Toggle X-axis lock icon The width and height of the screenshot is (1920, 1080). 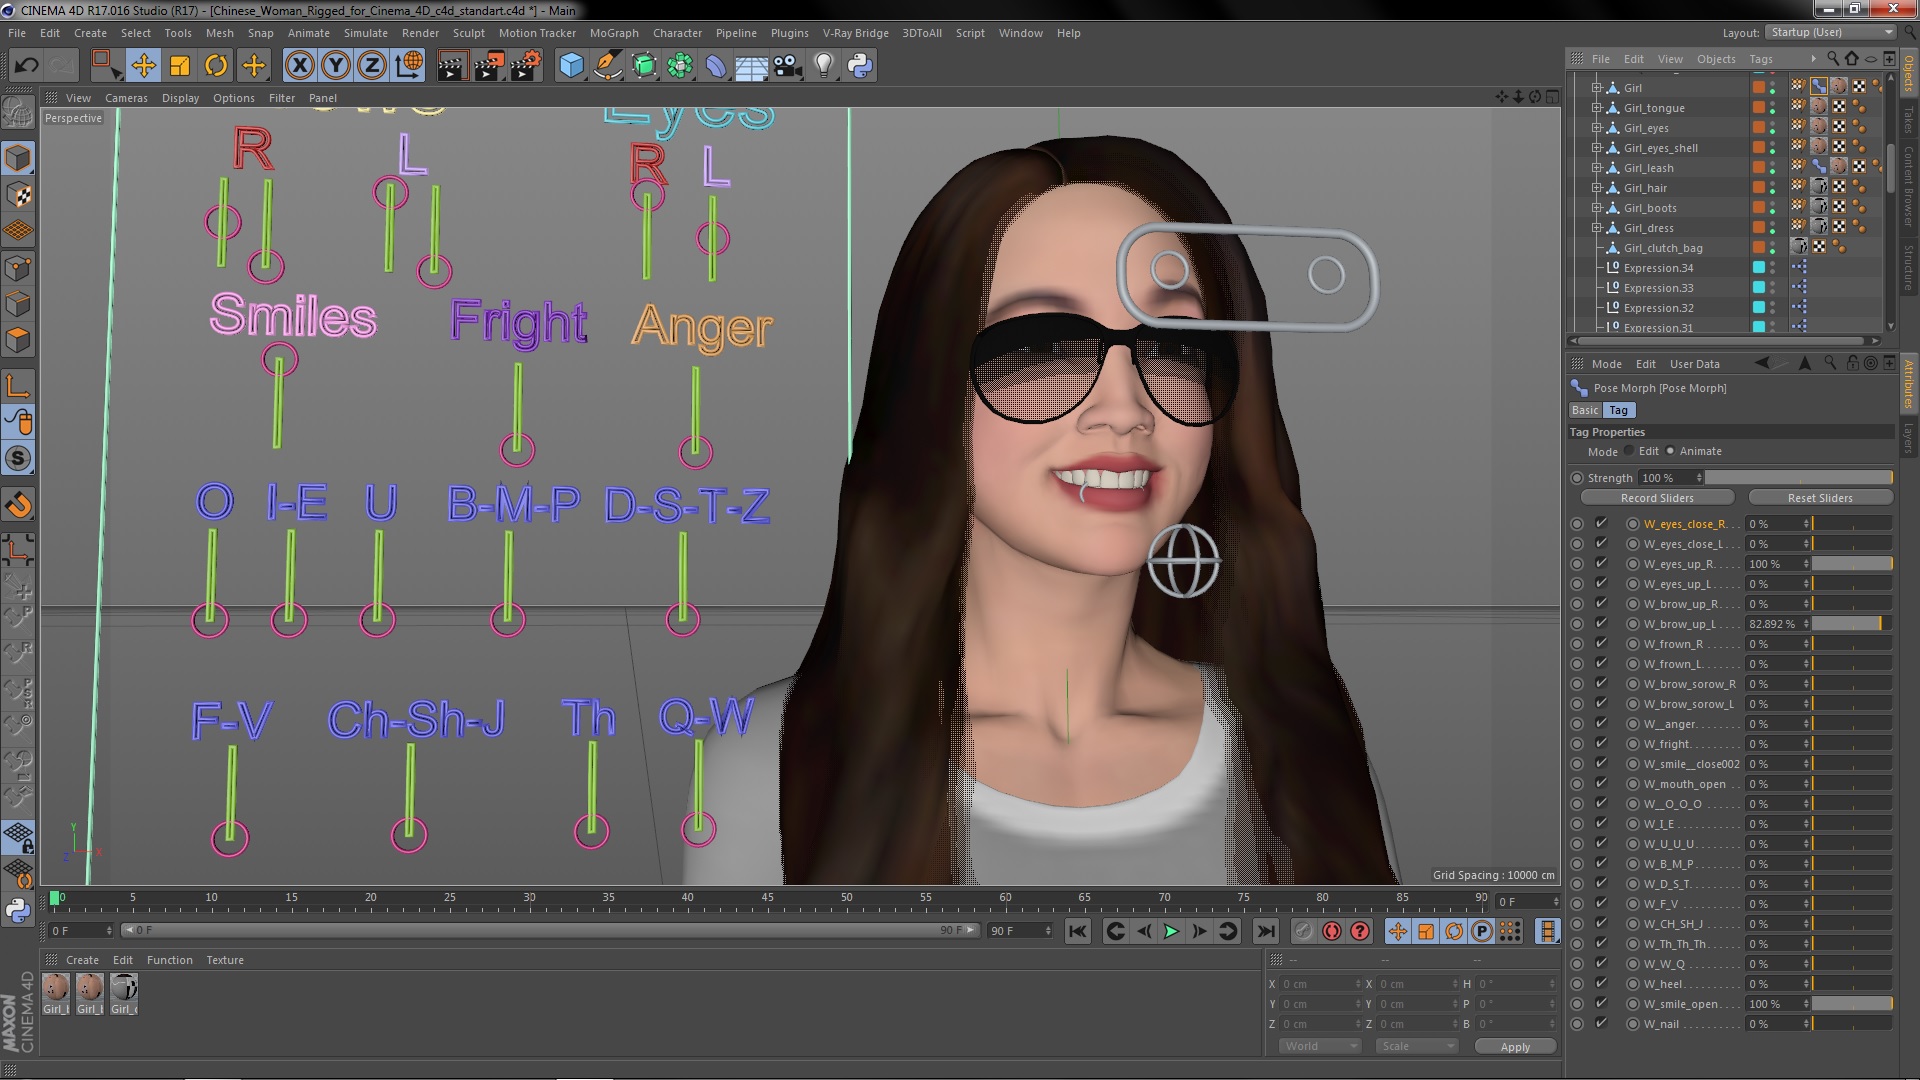coord(299,66)
